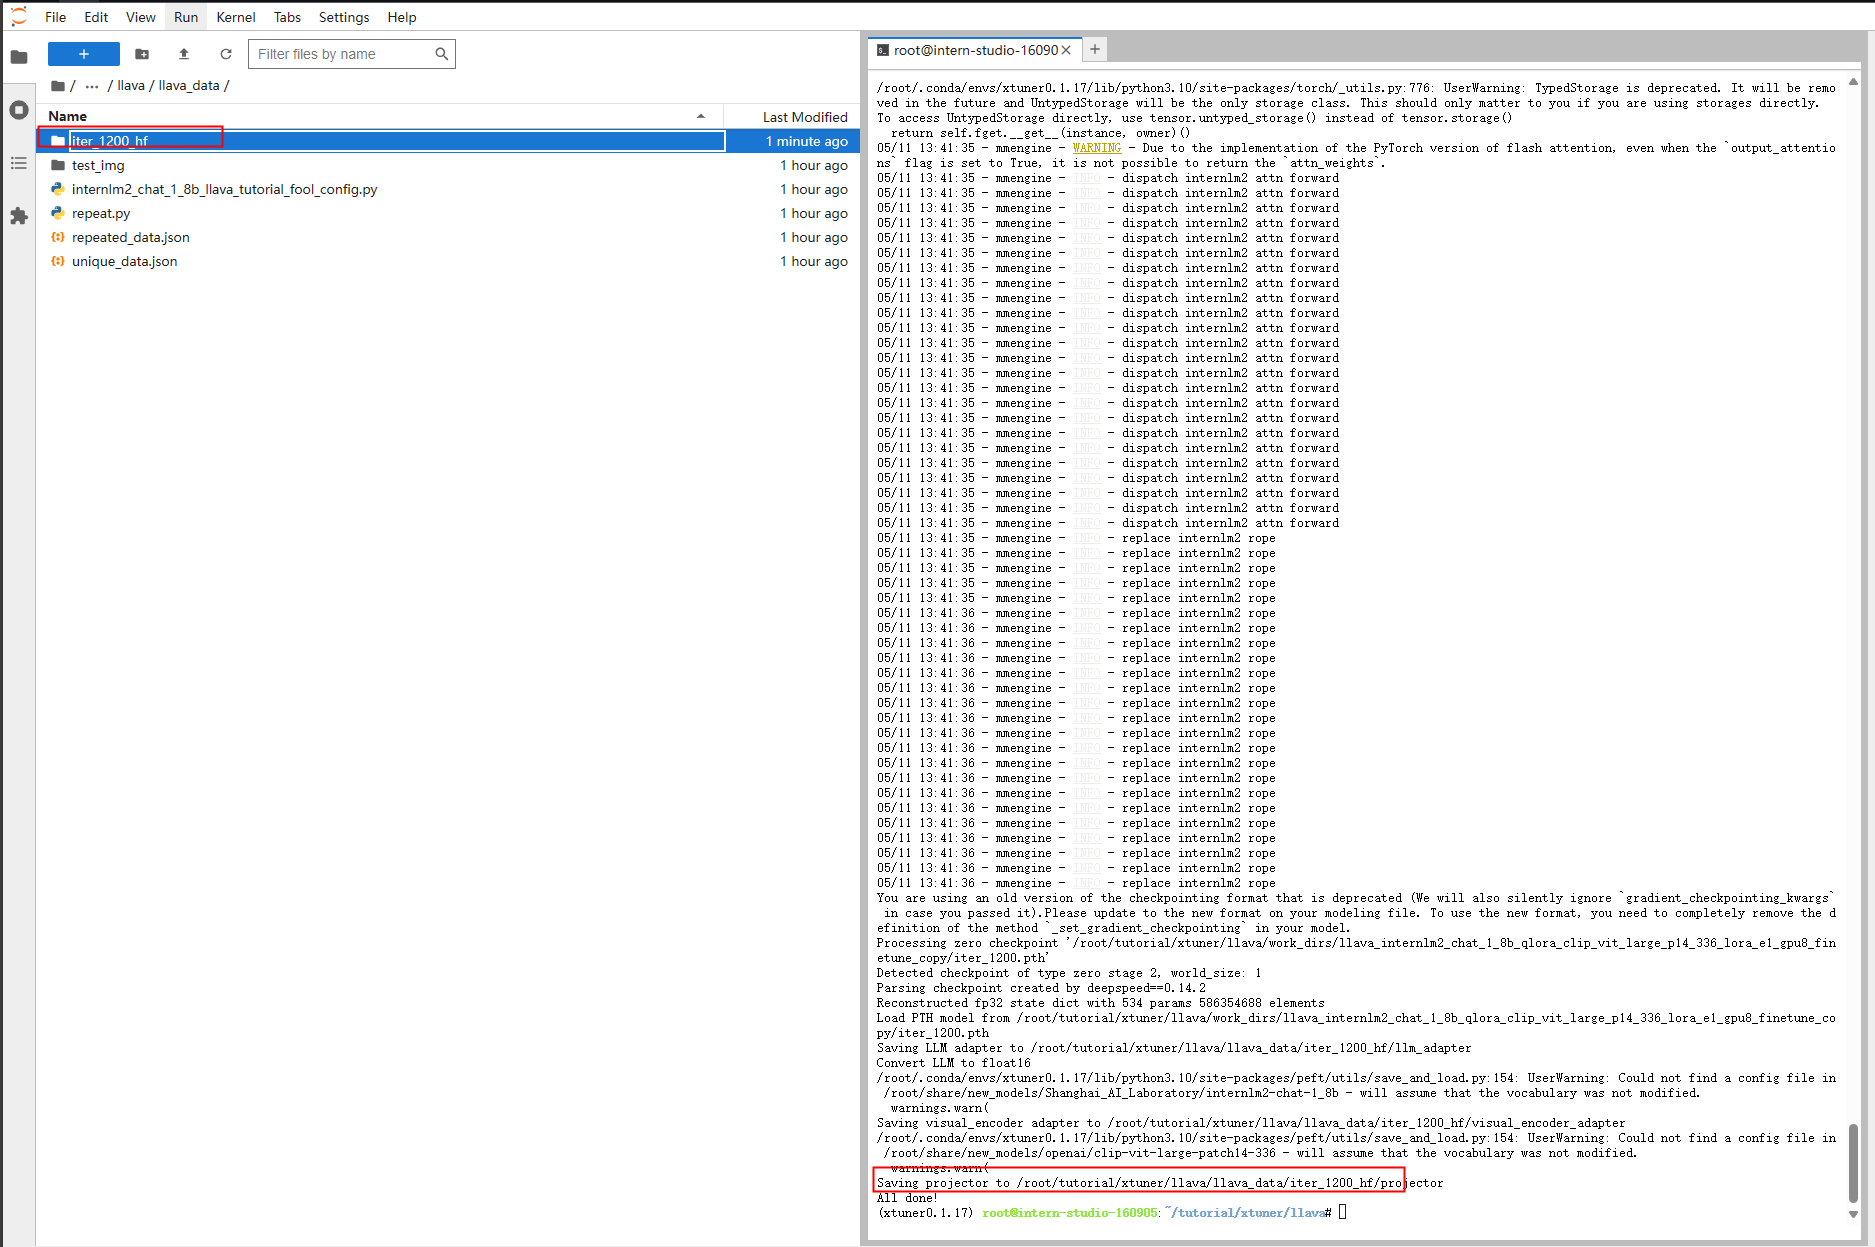The image size is (1875, 1247).
Task: Open Running Terminals and Kernels sidebar icon
Action: coord(18,110)
